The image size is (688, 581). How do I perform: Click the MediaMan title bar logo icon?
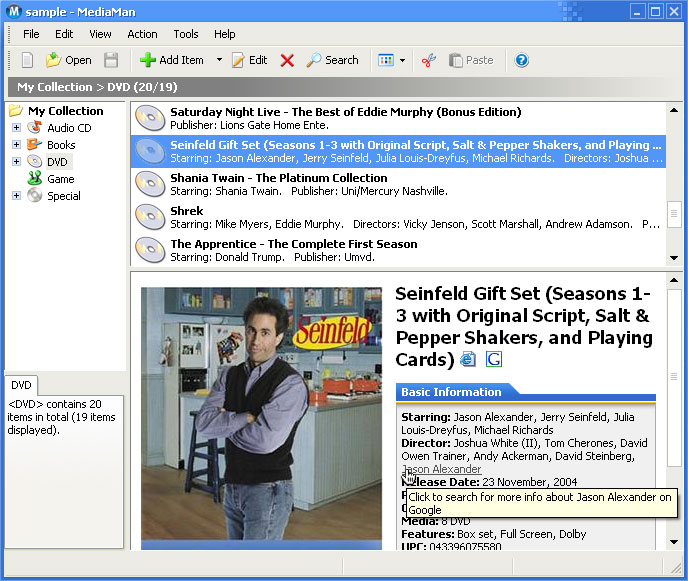point(14,11)
